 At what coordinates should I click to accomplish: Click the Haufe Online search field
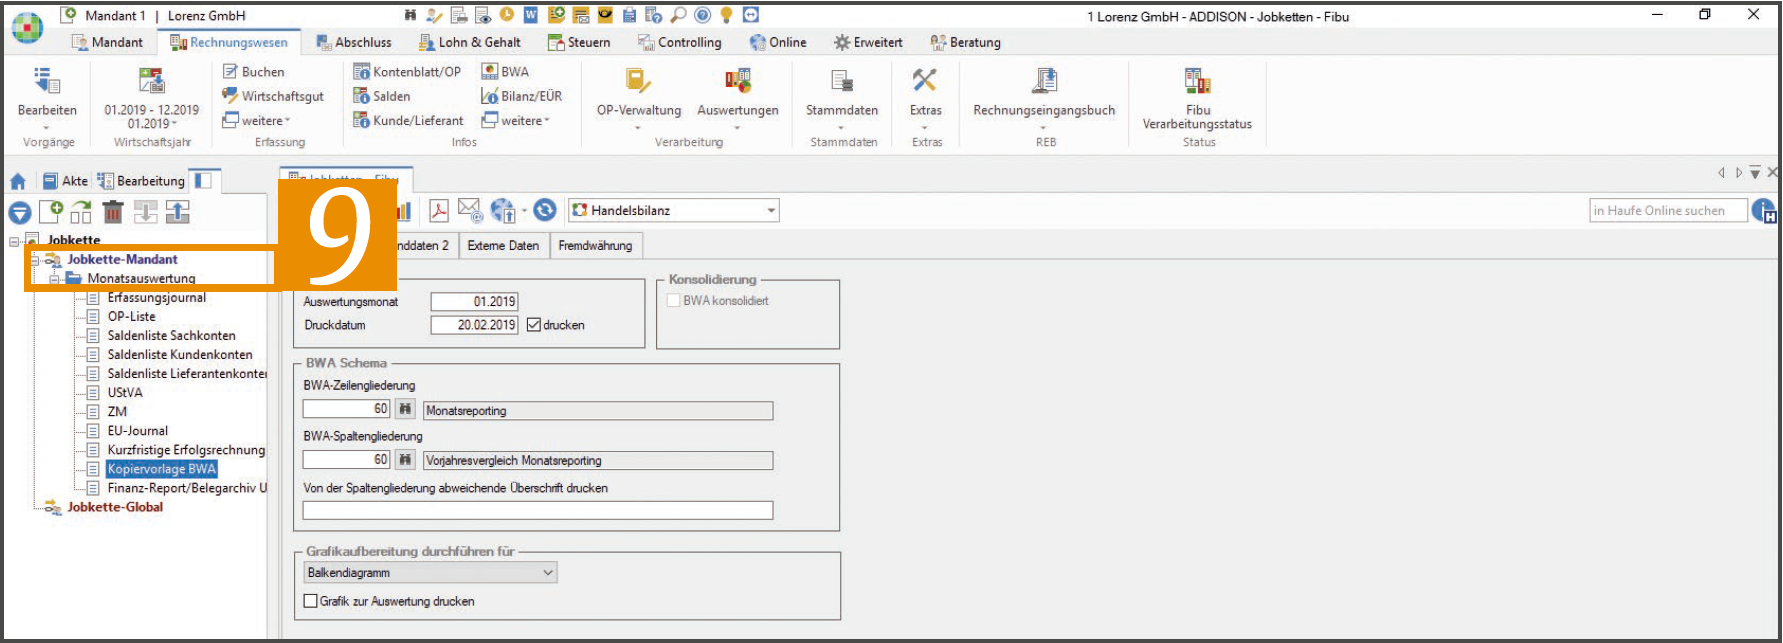tap(1668, 210)
